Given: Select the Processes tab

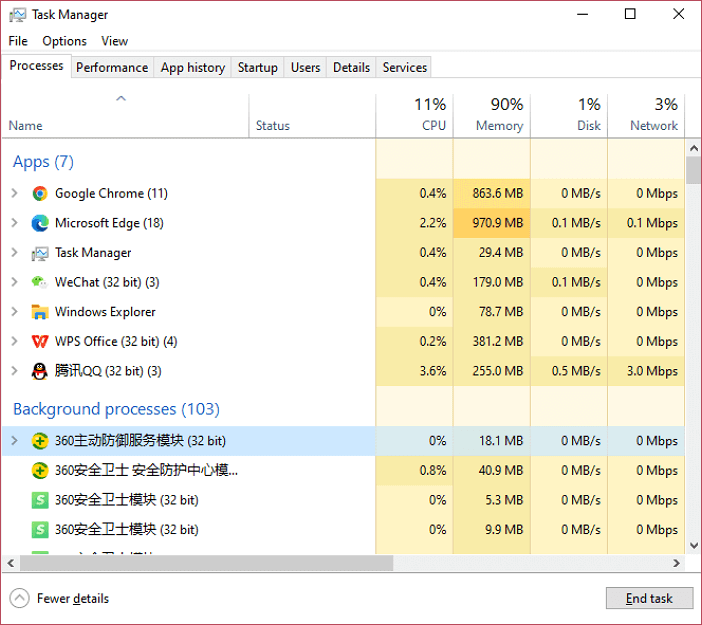Looking at the screenshot, I should pos(36,66).
